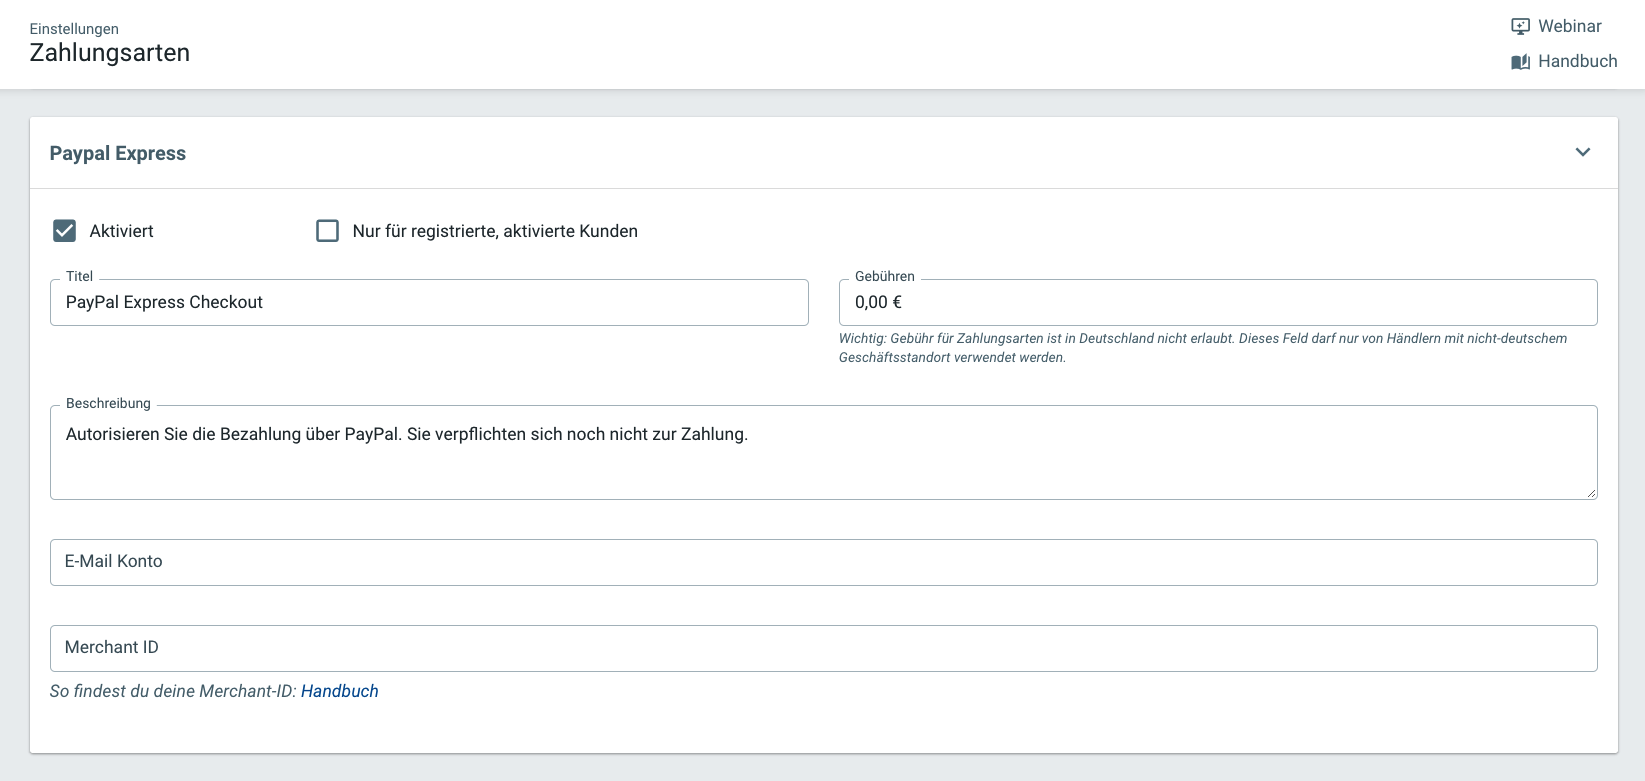Image resolution: width=1645 pixels, height=781 pixels.
Task: Click the E-Mail Konto field
Action: pos(823,562)
